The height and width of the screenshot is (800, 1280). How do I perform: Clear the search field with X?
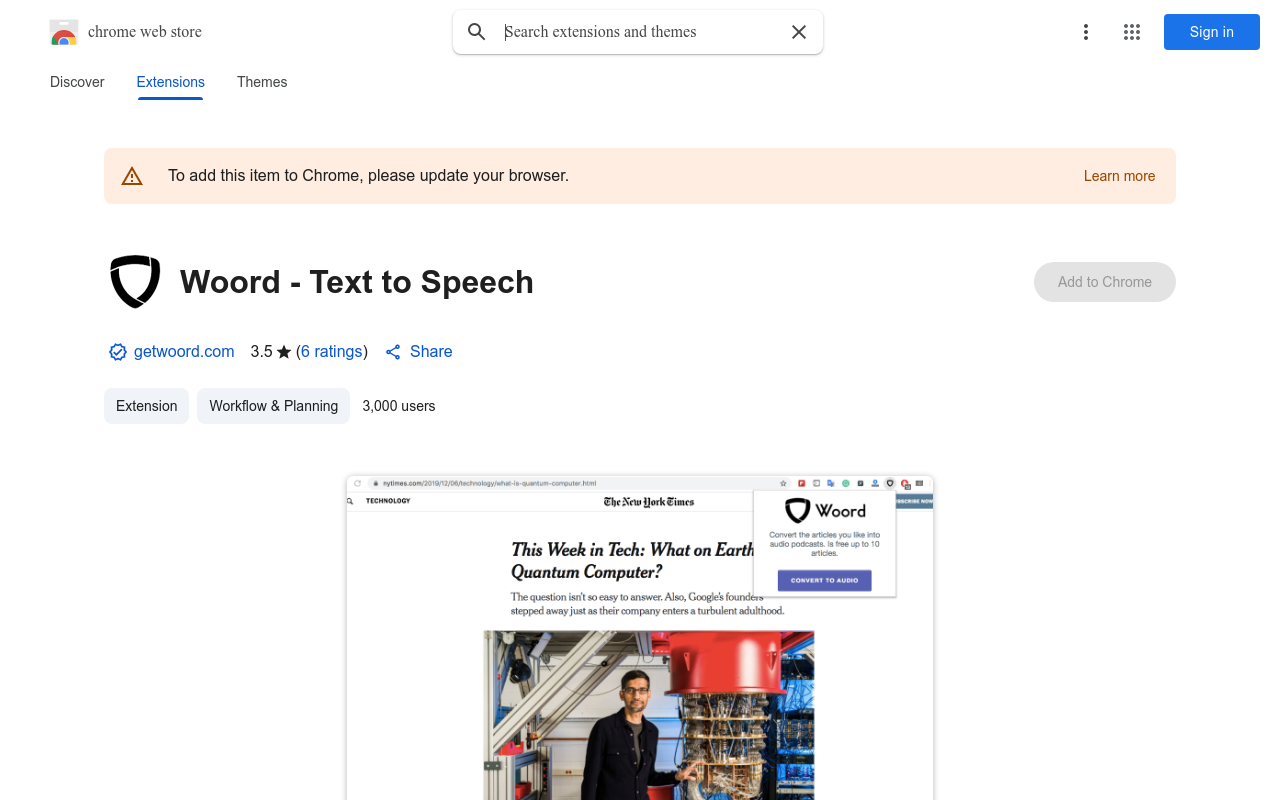coord(799,32)
